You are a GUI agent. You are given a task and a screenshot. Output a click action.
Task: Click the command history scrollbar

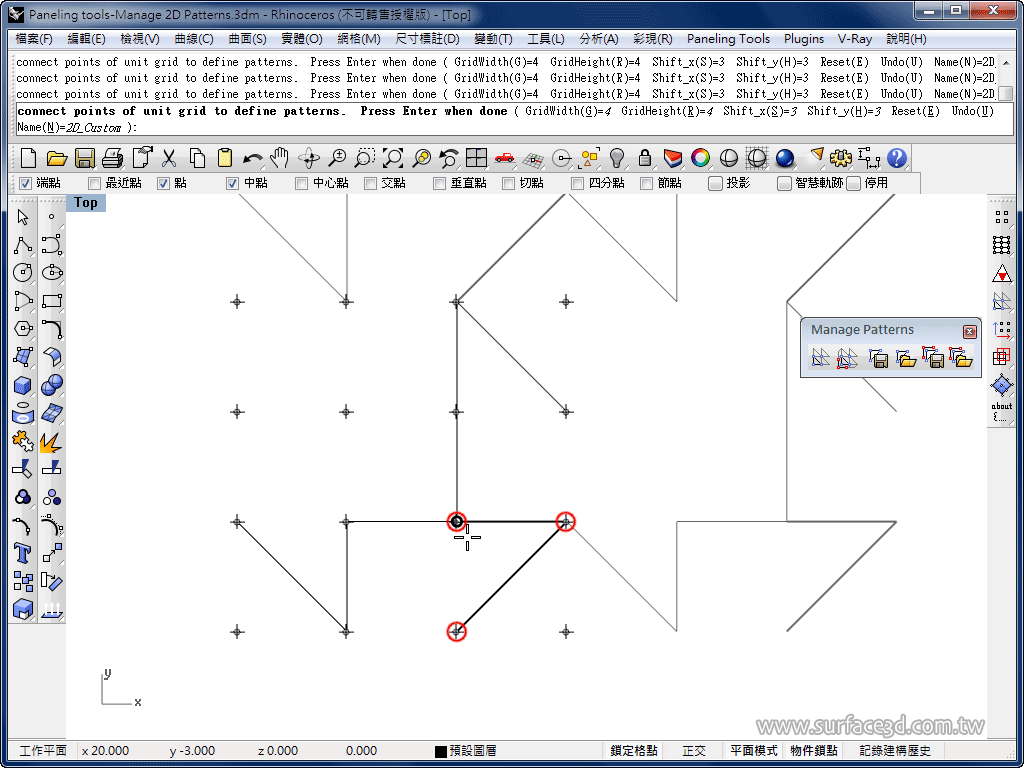click(1006, 77)
